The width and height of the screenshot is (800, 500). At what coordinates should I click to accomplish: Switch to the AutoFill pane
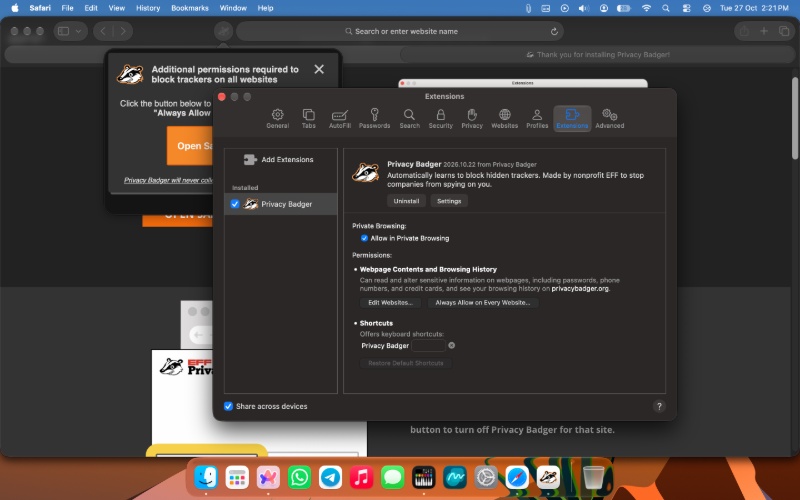coord(340,118)
